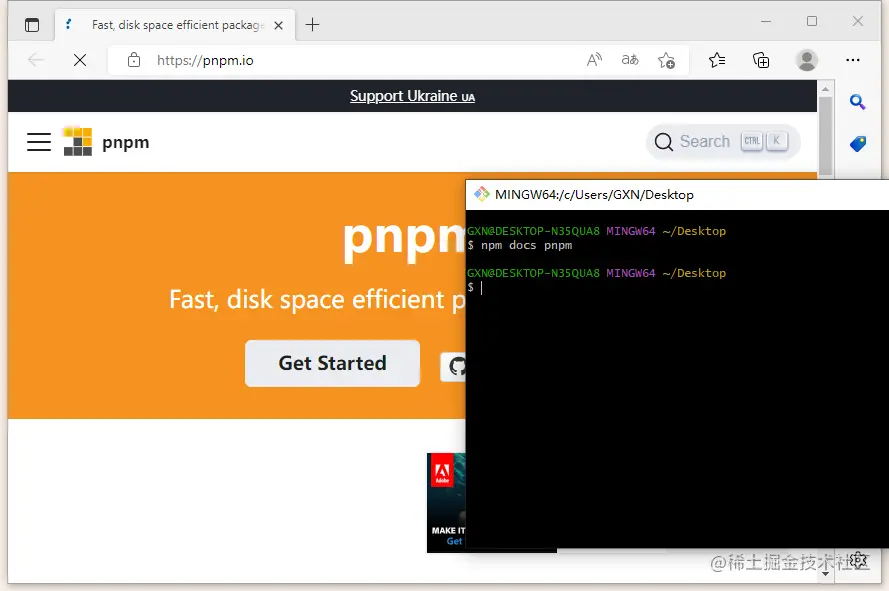Activate the Read aloud icon

click(594, 60)
